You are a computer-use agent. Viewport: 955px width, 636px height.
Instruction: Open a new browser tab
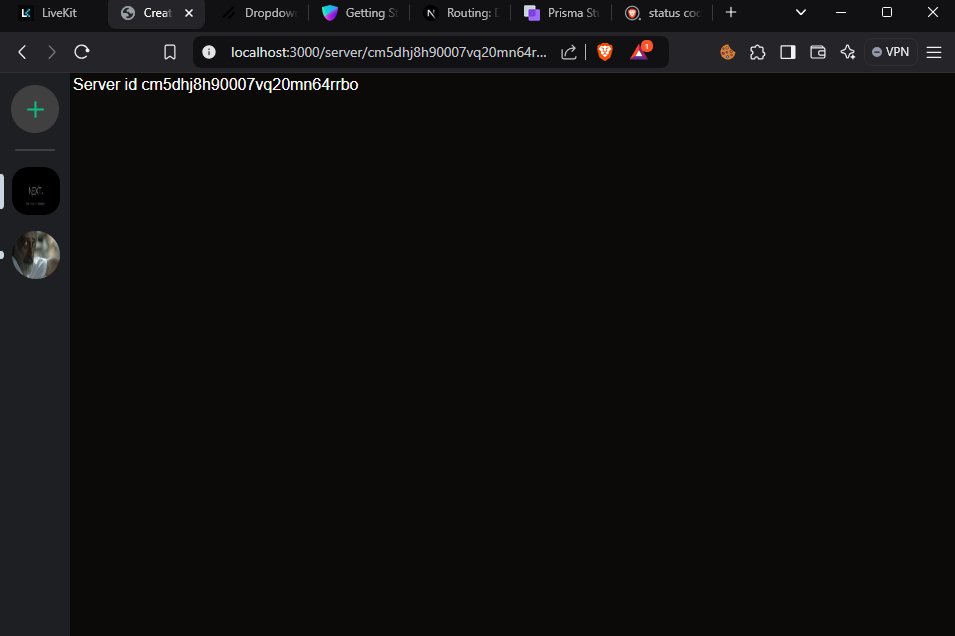(731, 12)
